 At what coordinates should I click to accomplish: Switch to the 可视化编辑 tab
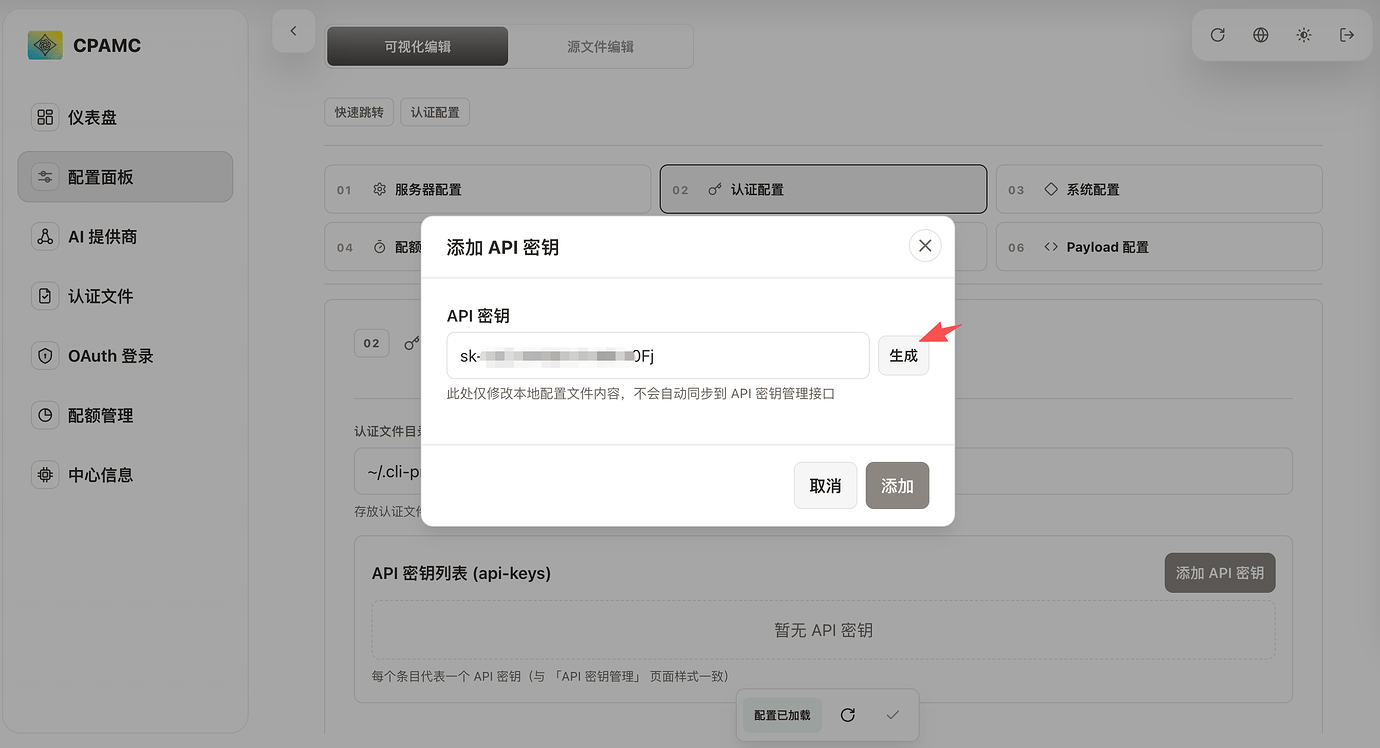(x=418, y=47)
